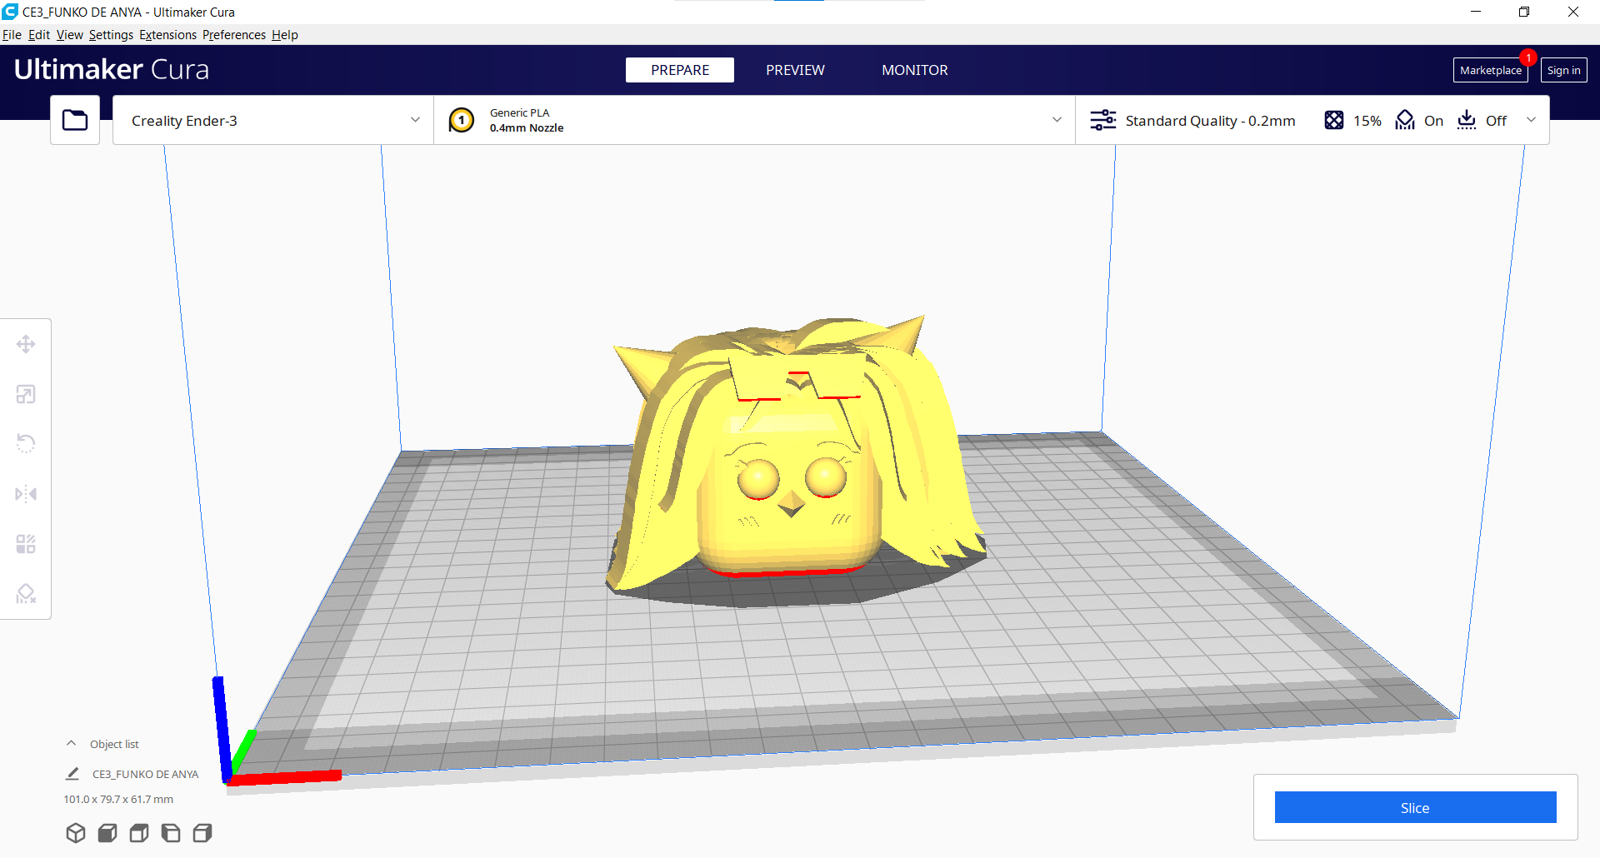Switch to 3D perspective view cube
Viewport: 1600px width, 858px height.
click(x=76, y=833)
